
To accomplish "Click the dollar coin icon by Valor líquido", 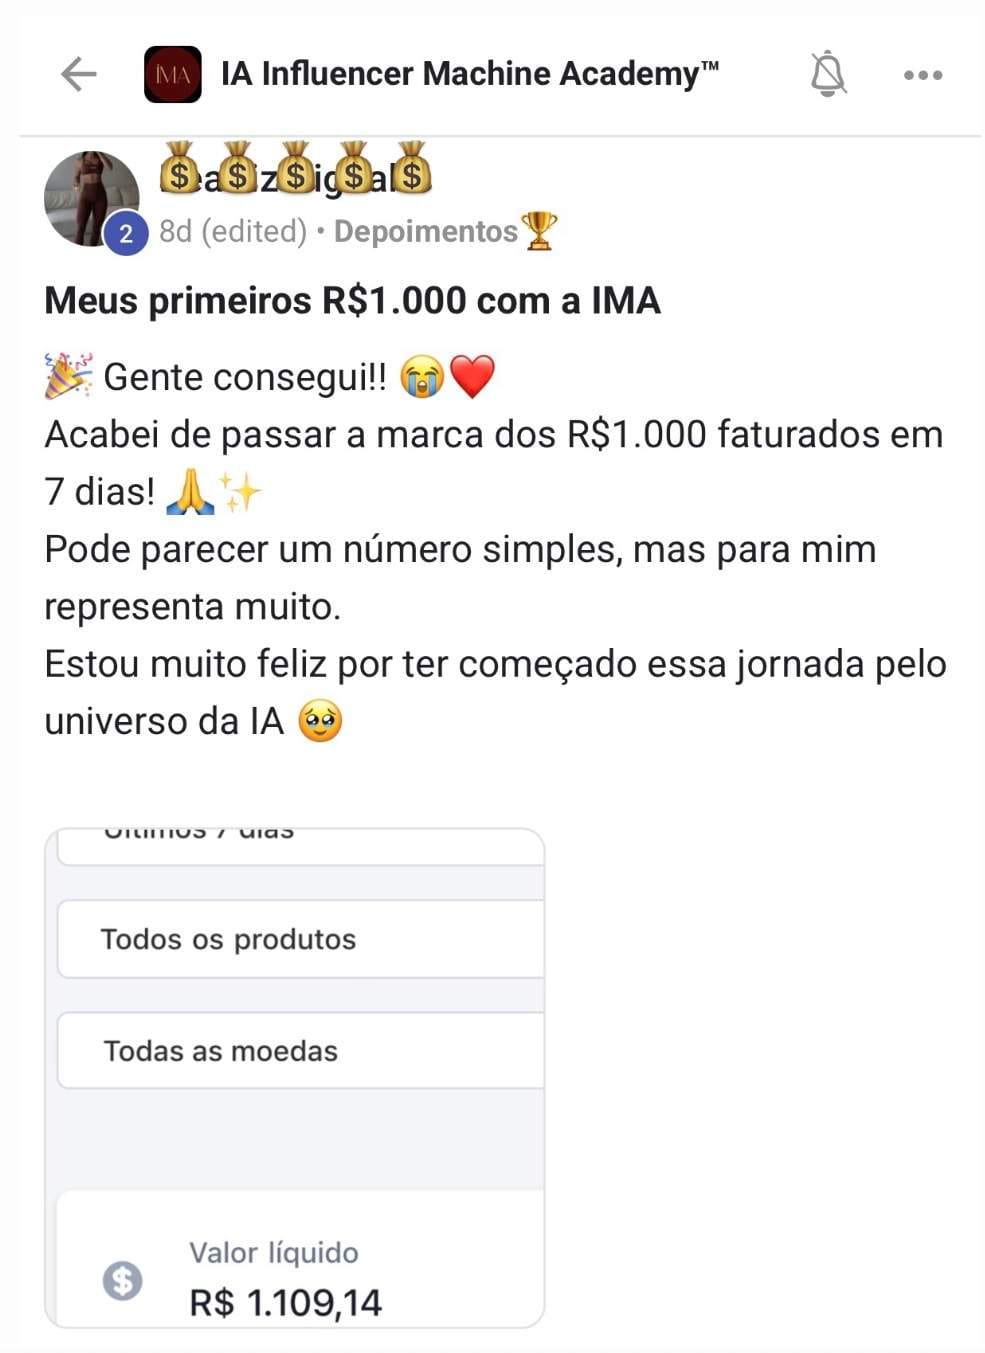I will [123, 1280].
